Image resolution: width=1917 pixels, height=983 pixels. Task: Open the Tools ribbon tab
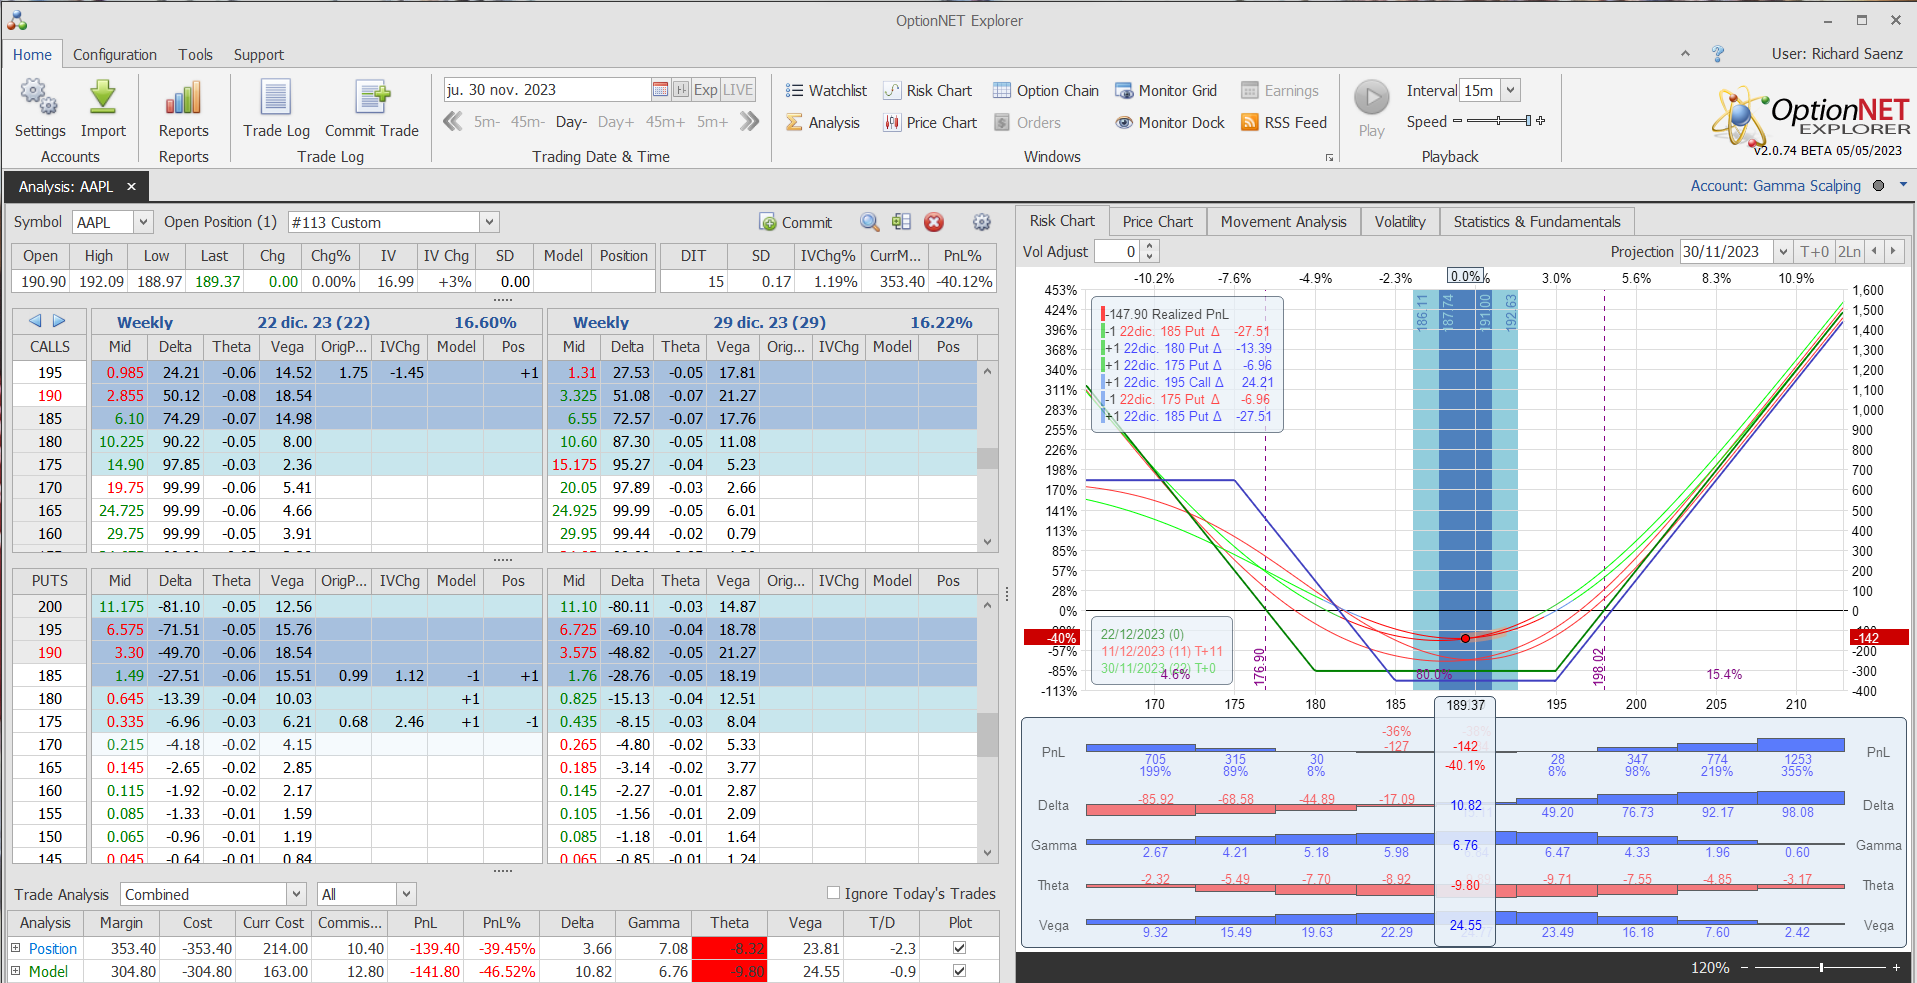pyautogui.click(x=195, y=55)
